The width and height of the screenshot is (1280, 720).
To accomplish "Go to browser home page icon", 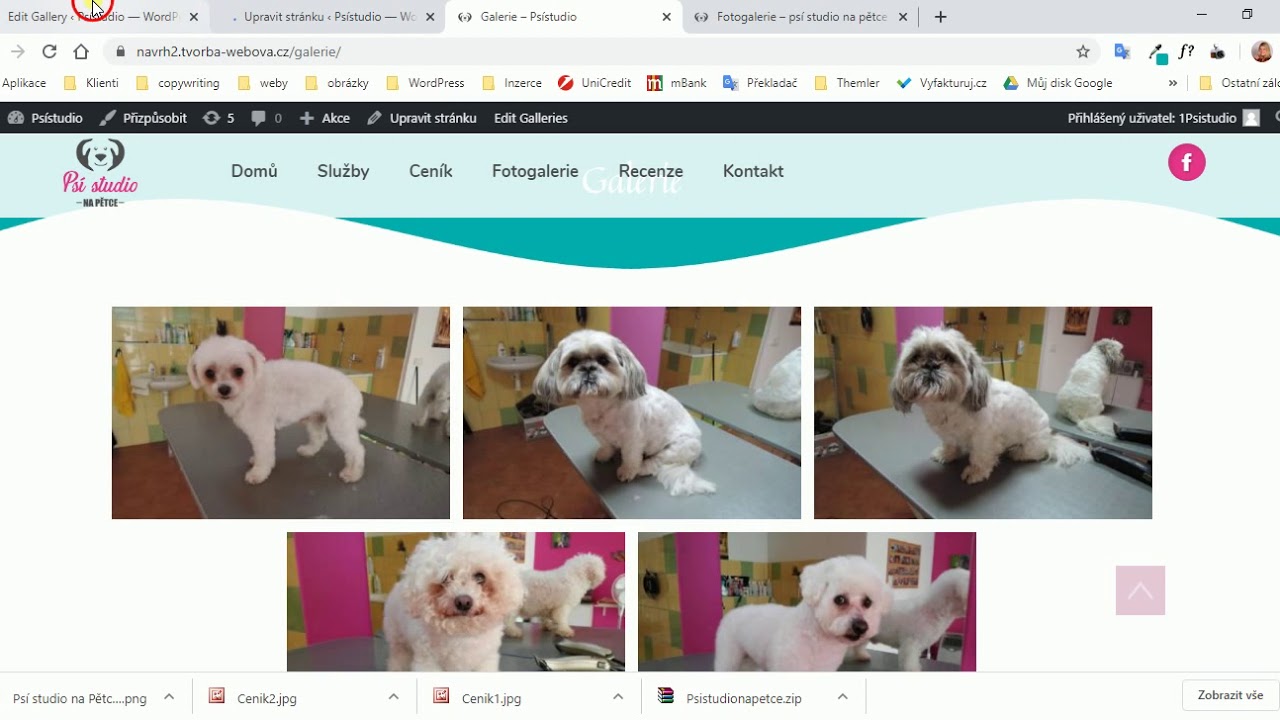I will [x=81, y=52].
